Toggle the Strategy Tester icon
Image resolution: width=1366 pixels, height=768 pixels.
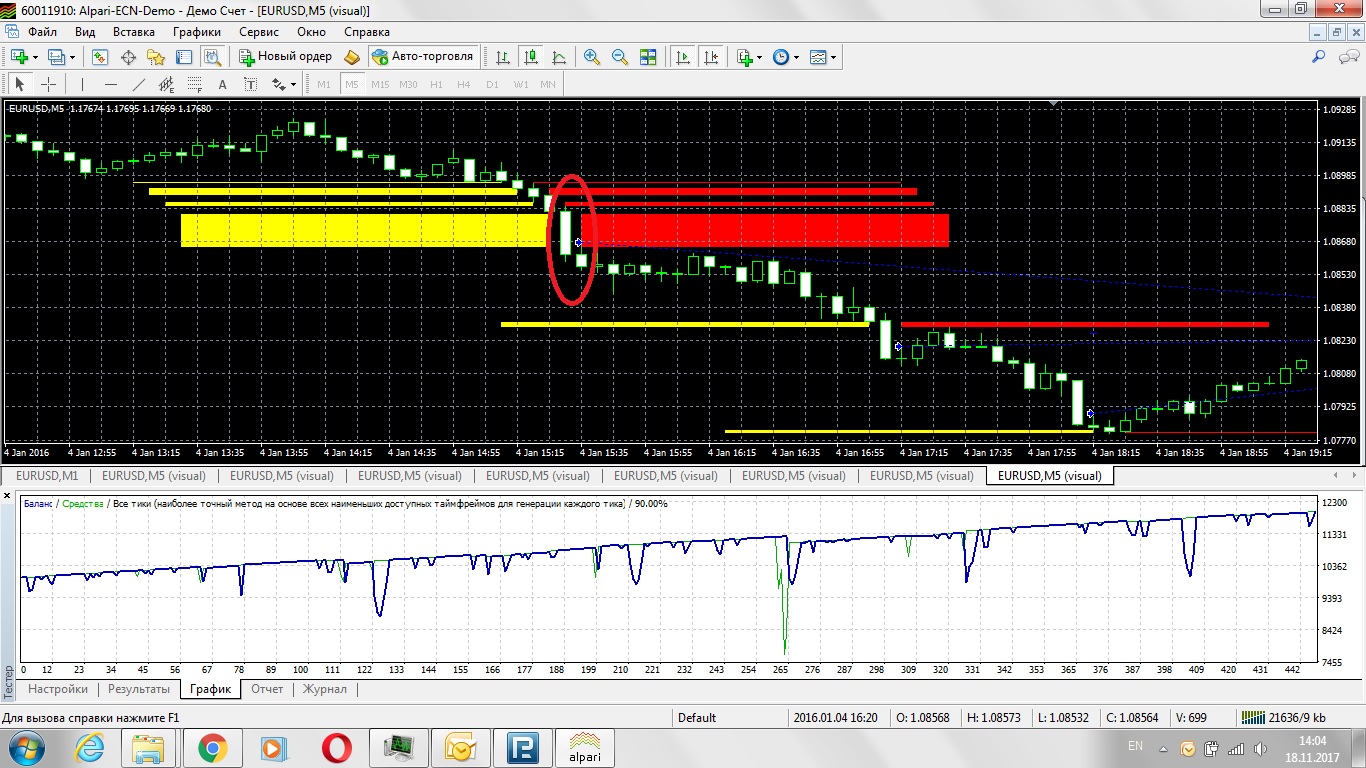[210, 57]
